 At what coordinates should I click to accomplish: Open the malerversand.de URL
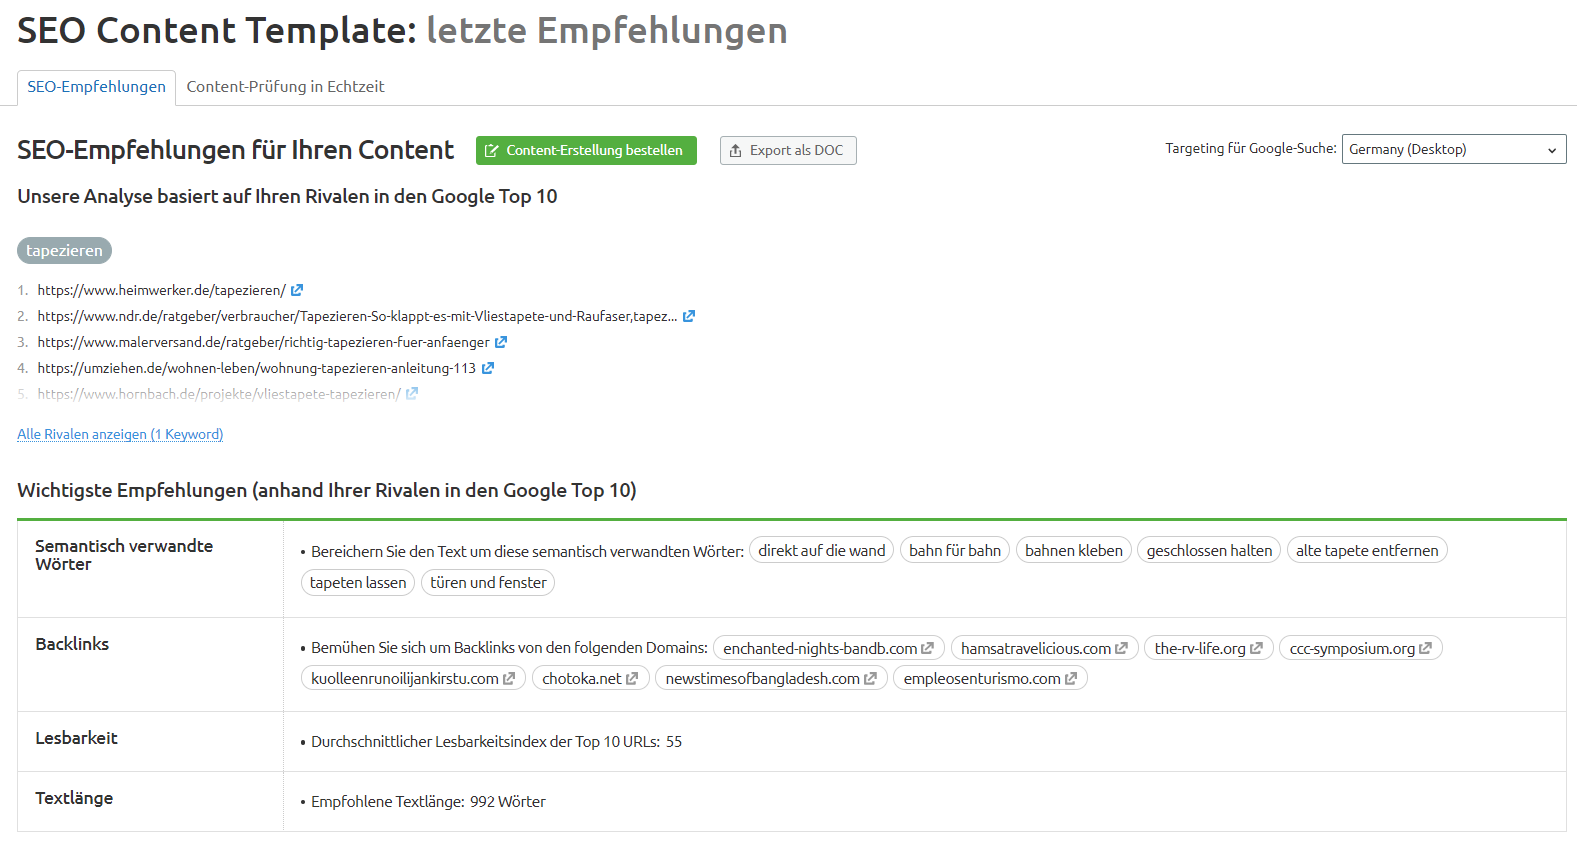[x=263, y=342]
